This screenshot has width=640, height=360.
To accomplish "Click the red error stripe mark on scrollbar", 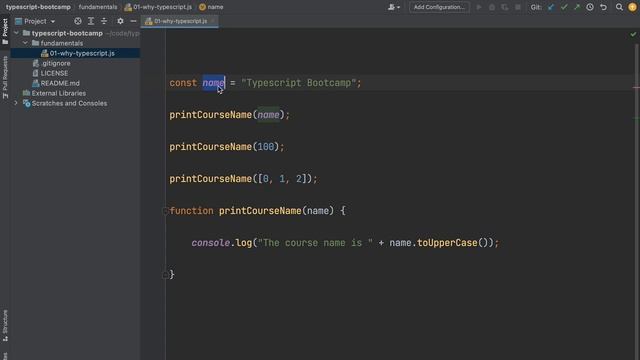I will point(636,87).
